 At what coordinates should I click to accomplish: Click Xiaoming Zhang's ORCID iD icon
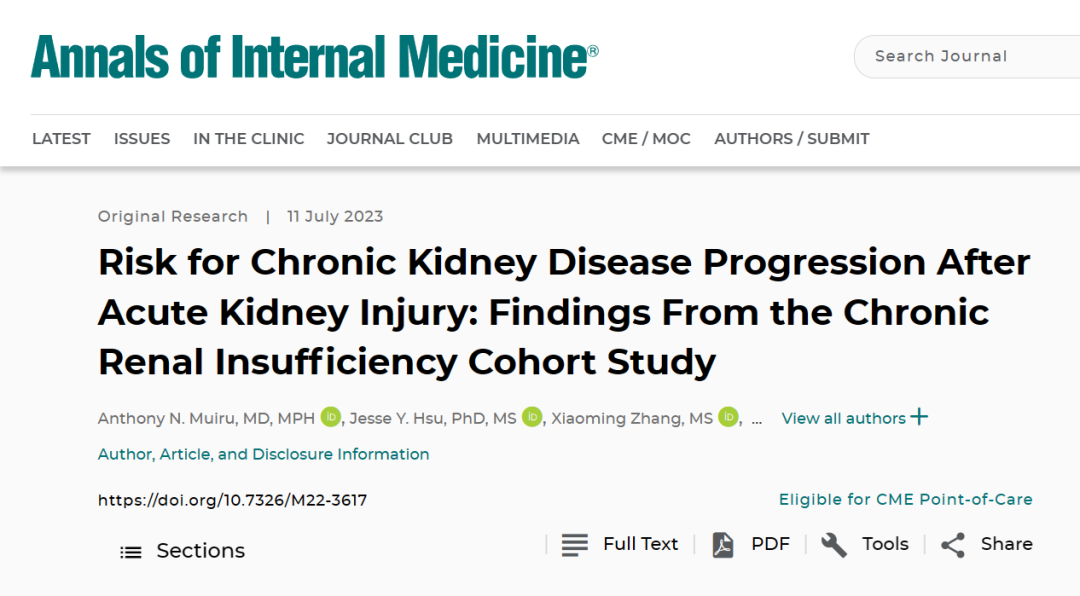pos(728,417)
